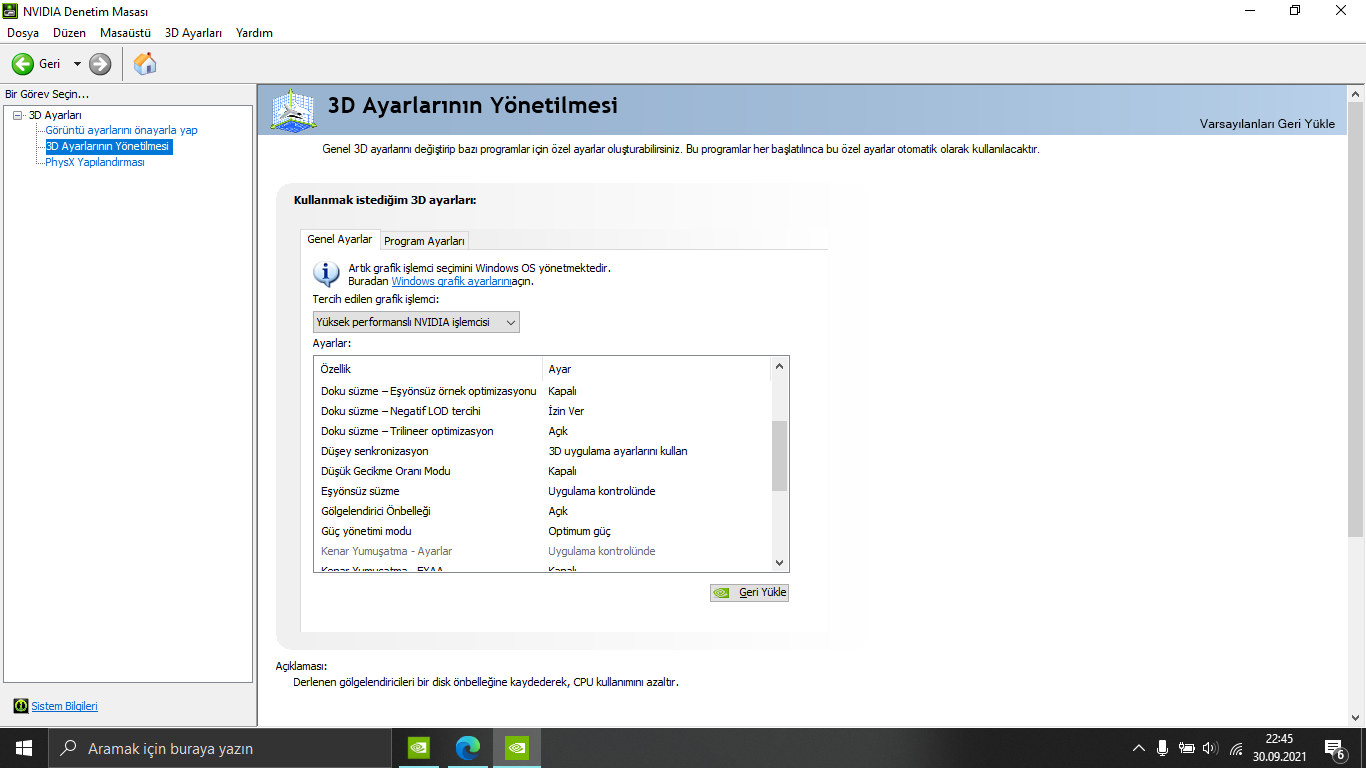
Task: Open the network tray icon
Action: 1236,748
